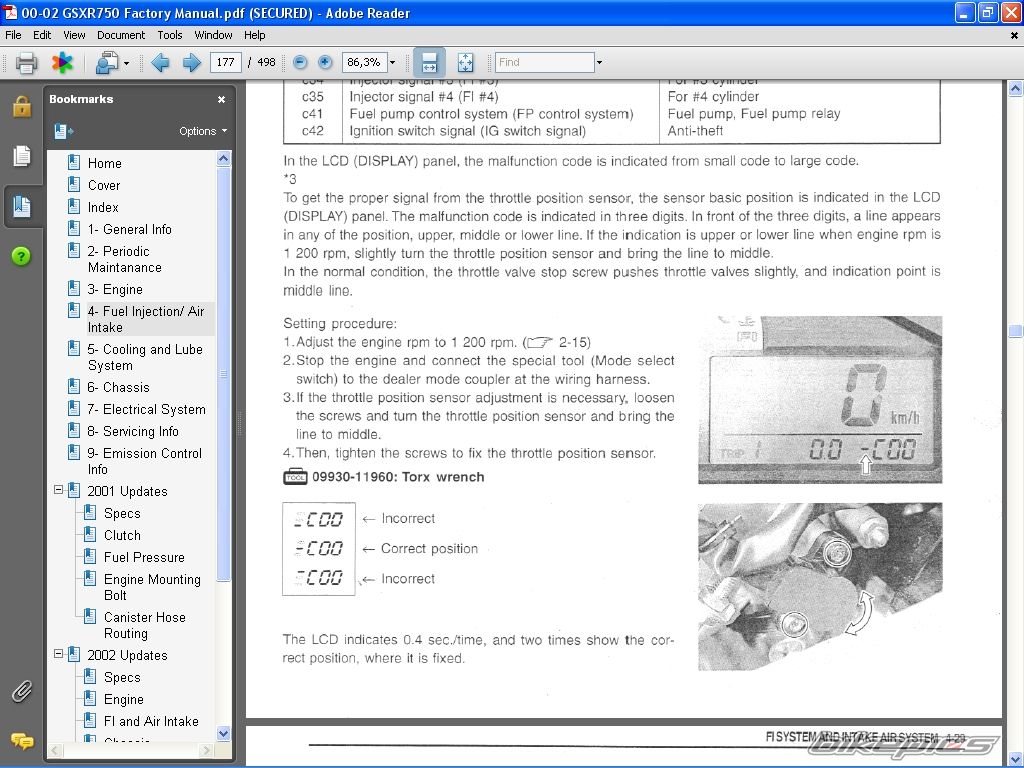
Task: Zoom in using the plus button
Action: point(325,62)
